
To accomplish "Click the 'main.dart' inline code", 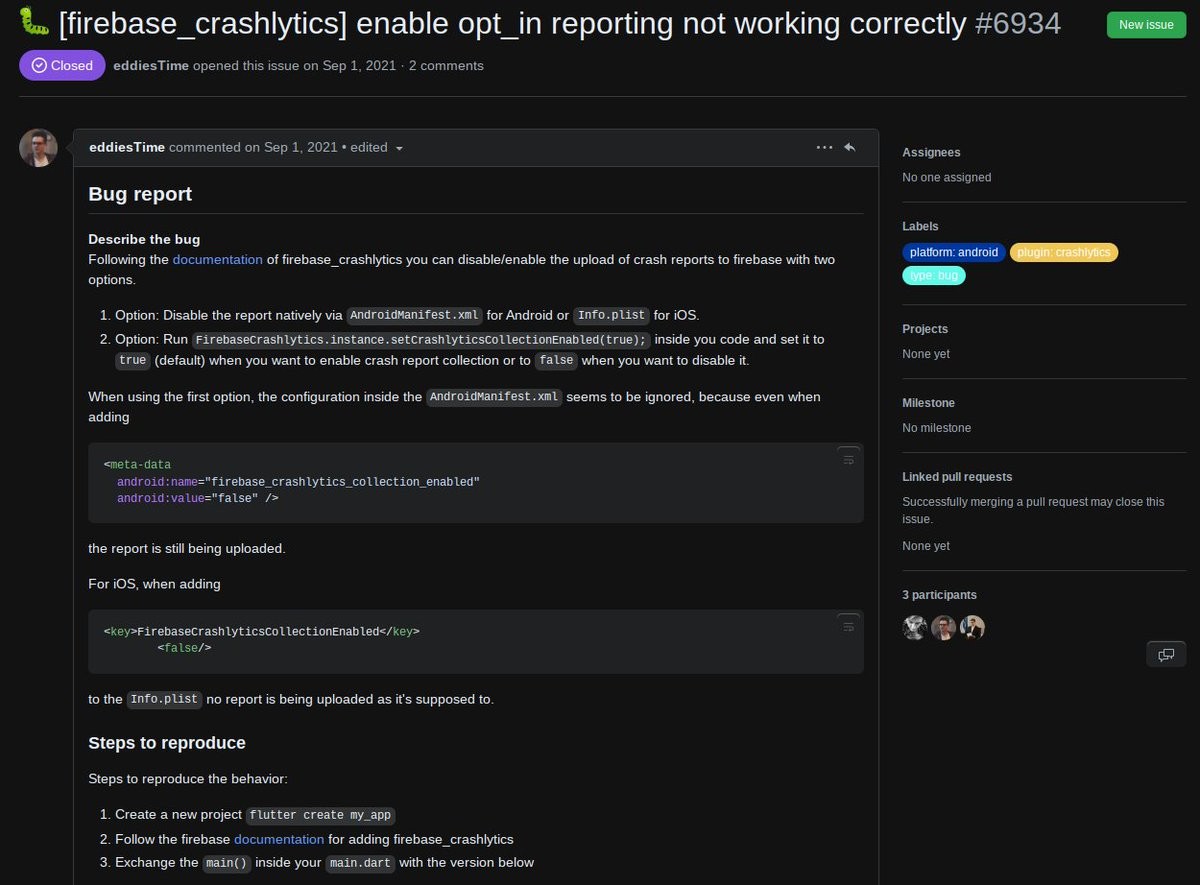I will click(x=360, y=863).
